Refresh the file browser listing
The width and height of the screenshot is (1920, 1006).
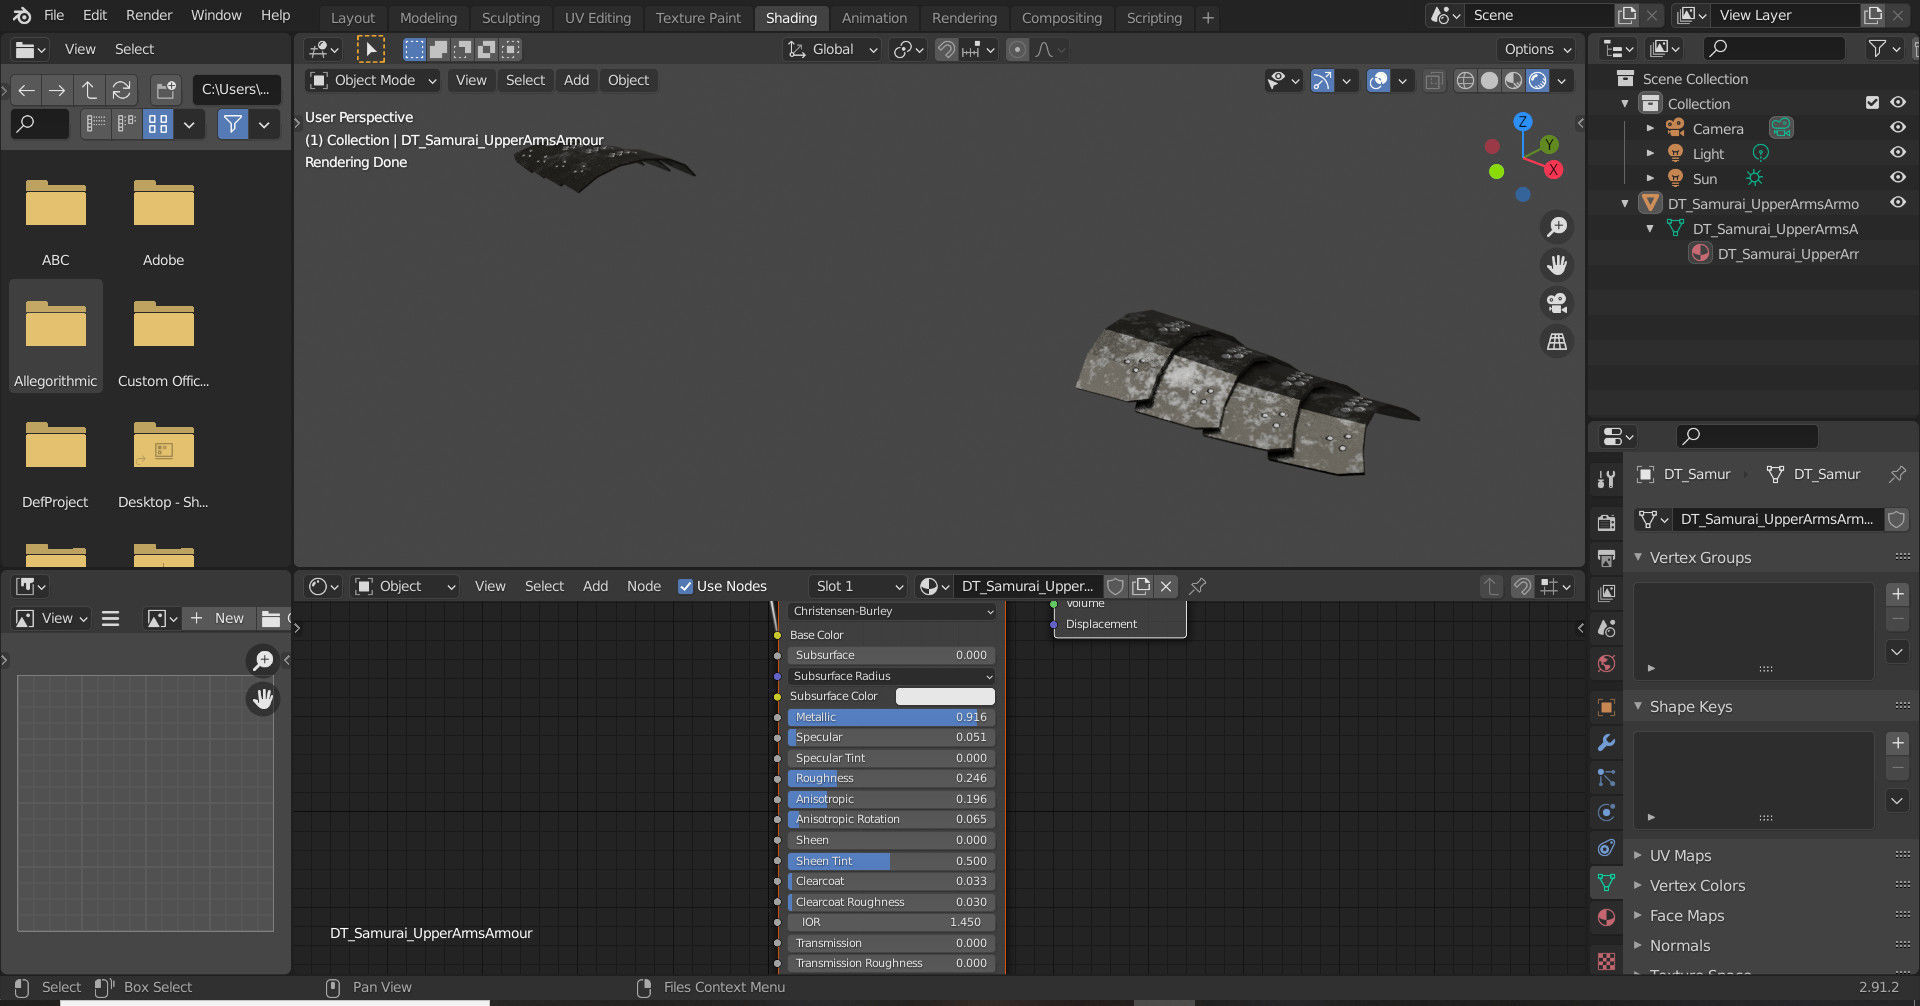(x=121, y=90)
